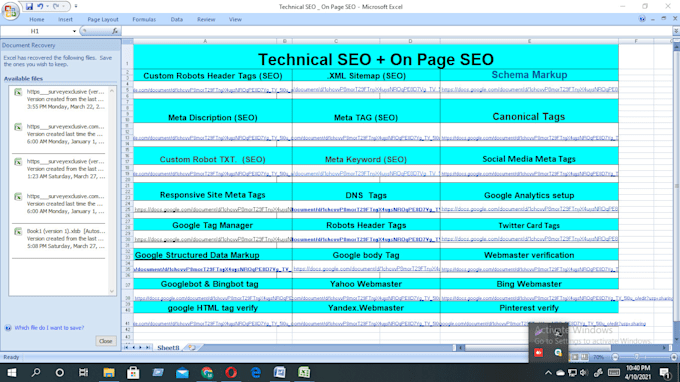This screenshot has width=680, height=382.
Task: Expand the Undo history dropdown arrow
Action: click(47, 7)
